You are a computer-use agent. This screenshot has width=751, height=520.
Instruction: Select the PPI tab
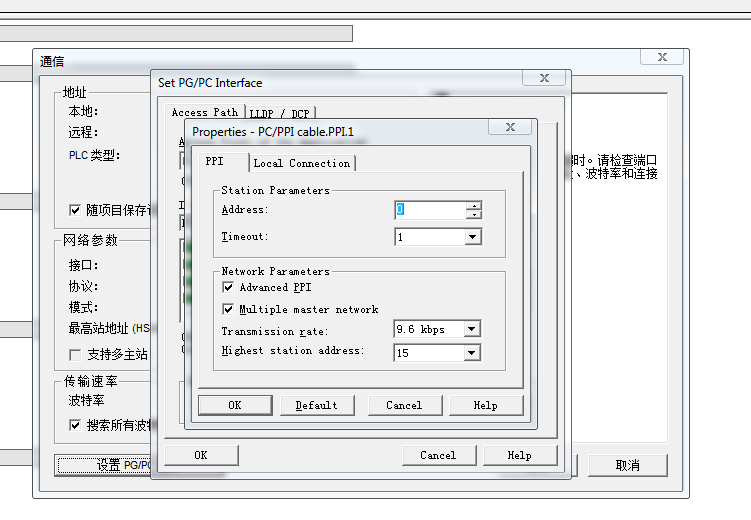click(214, 162)
